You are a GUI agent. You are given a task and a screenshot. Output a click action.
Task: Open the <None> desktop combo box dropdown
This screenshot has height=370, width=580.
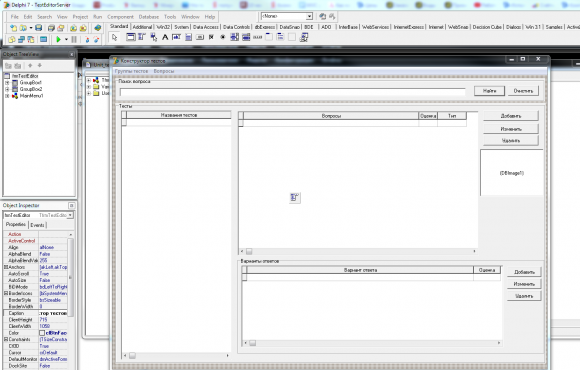pyautogui.click(x=309, y=16)
